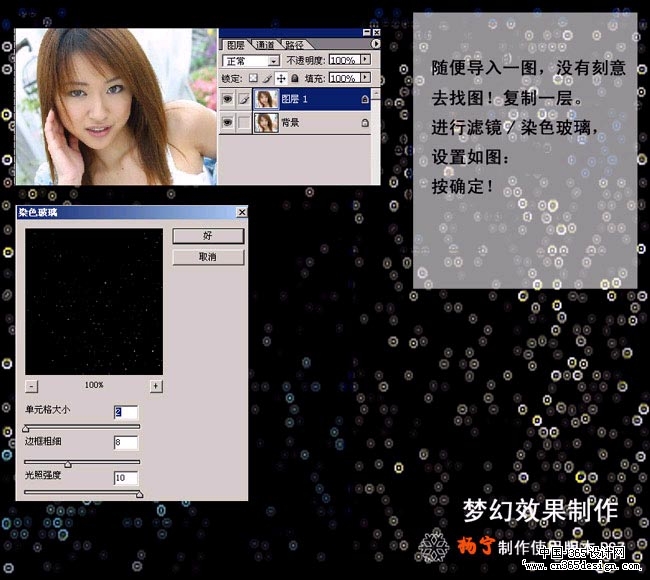Open the layers panel flyout menu arrow
Screen dimensions: 650x580
pos(375,44)
